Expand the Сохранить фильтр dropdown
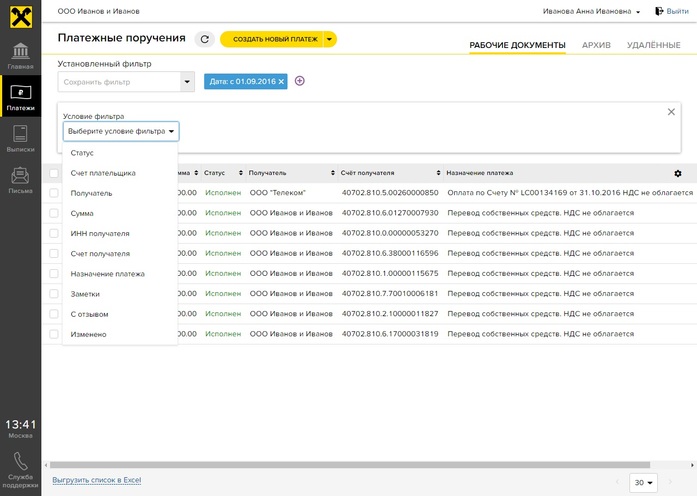The height and width of the screenshot is (496, 697). coord(187,82)
